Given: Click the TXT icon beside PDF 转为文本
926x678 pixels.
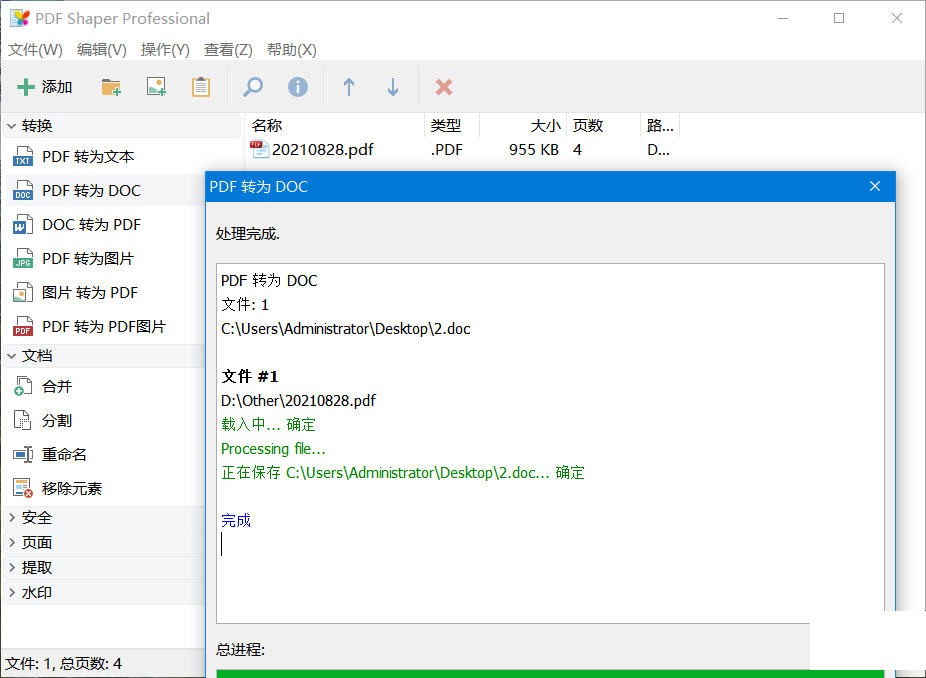Looking at the screenshot, I should point(22,157).
